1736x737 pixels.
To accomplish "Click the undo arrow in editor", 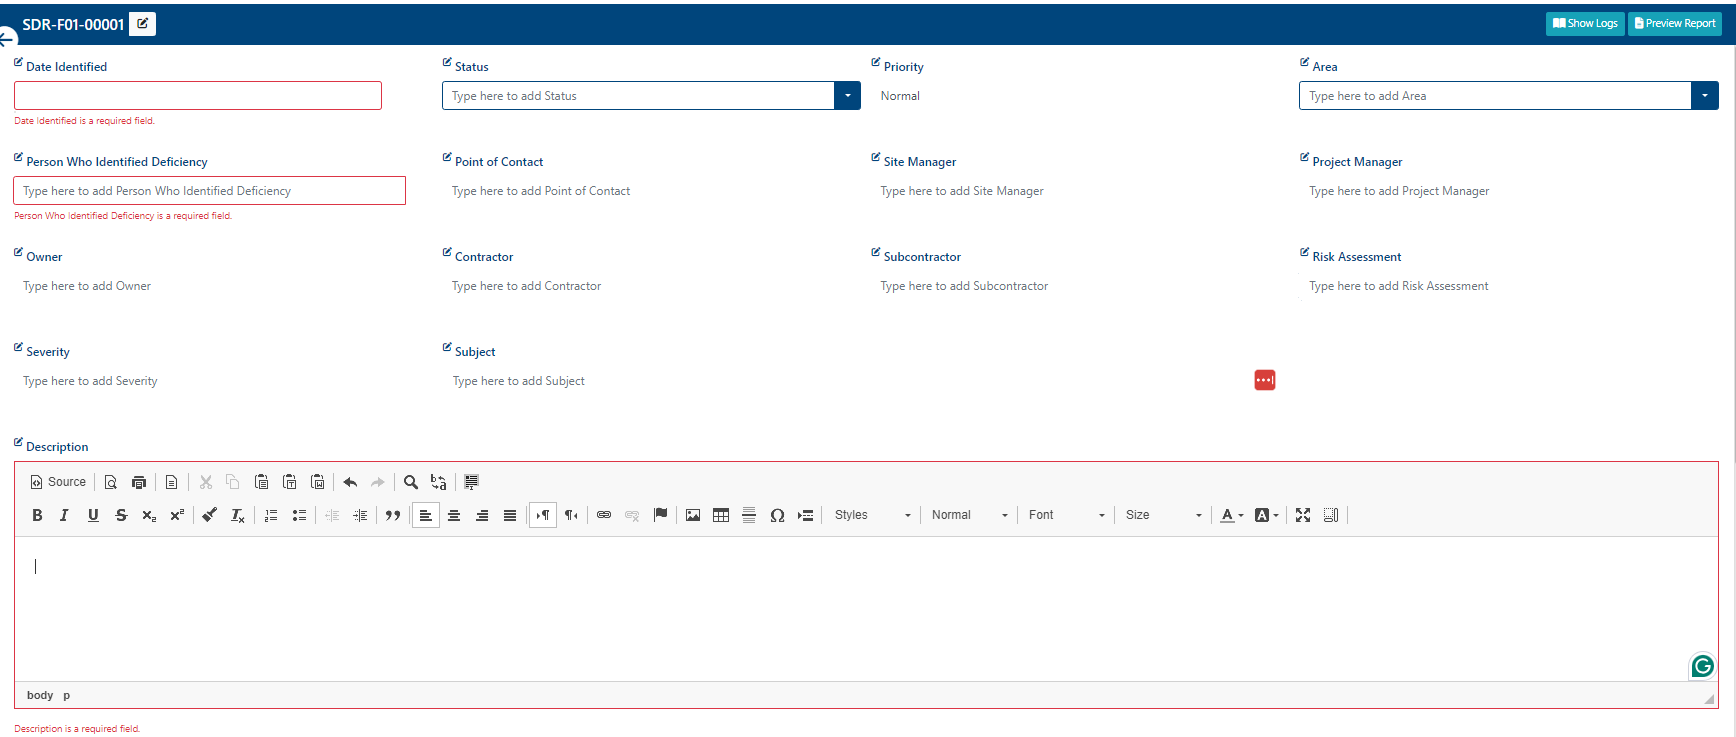I will (x=350, y=482).
